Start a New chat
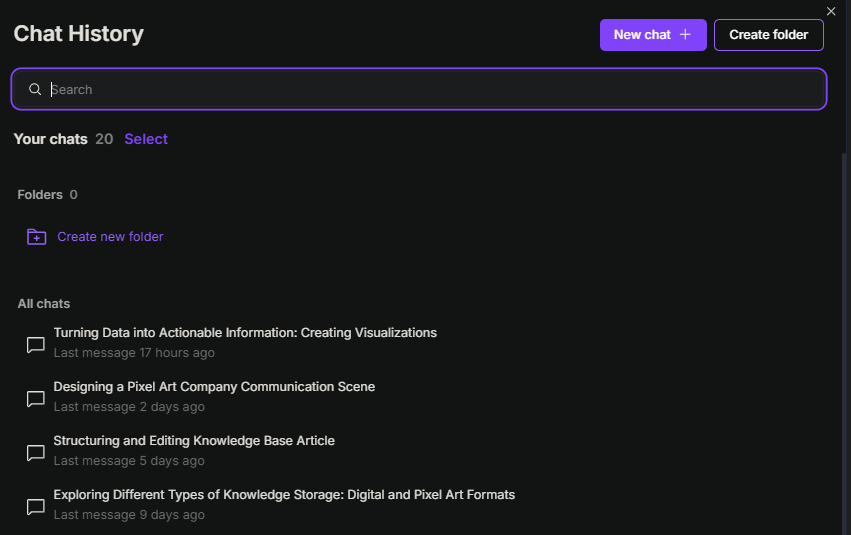 pyautogui.click(x=653, y=35)
